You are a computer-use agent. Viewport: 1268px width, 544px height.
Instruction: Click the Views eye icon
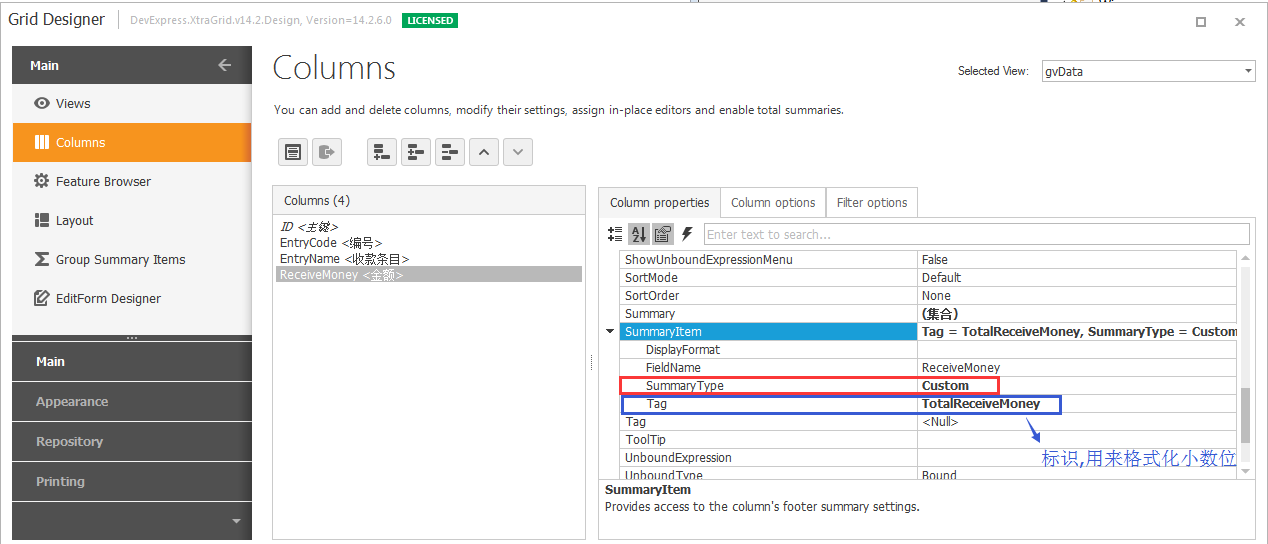coord(42,103)
